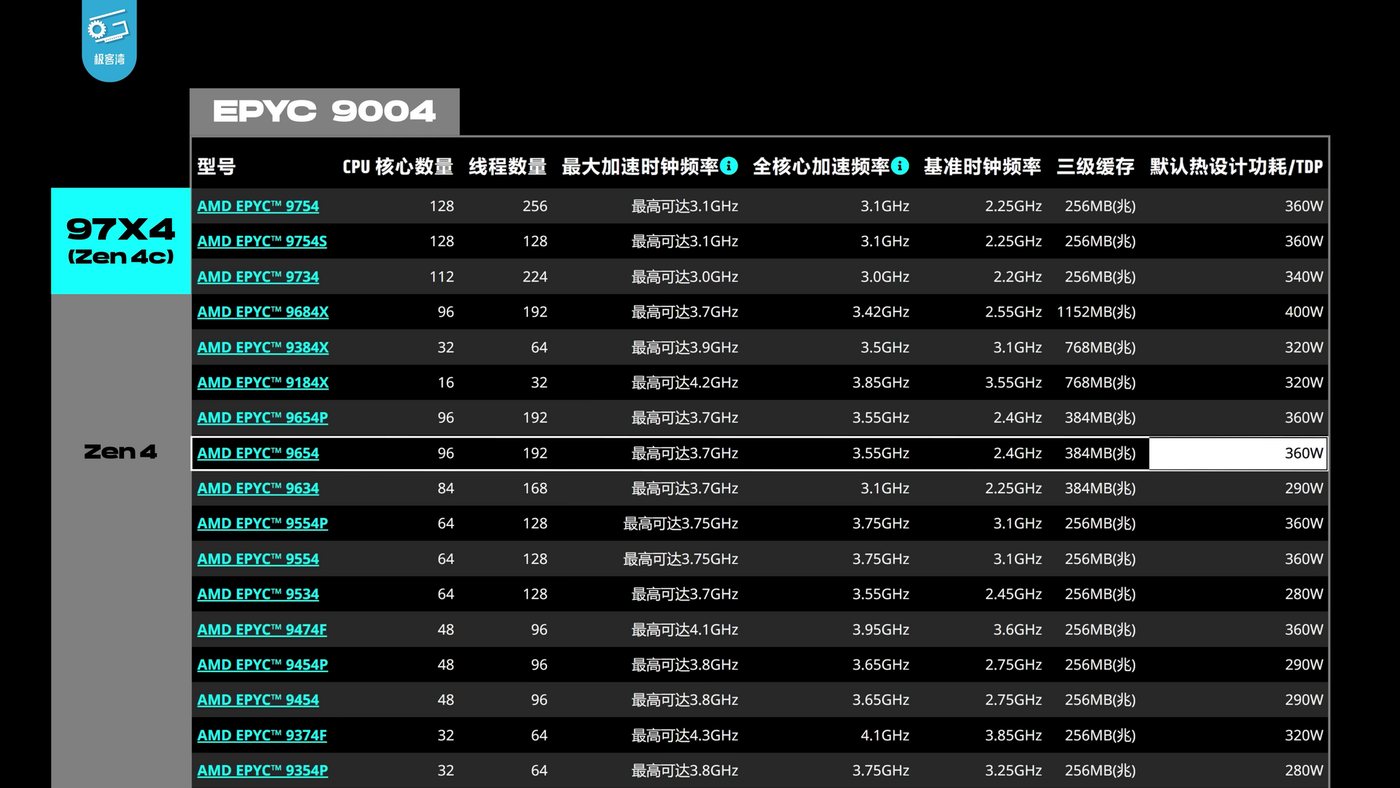Click the 基准时钟频率 column header

click(982, 166)
